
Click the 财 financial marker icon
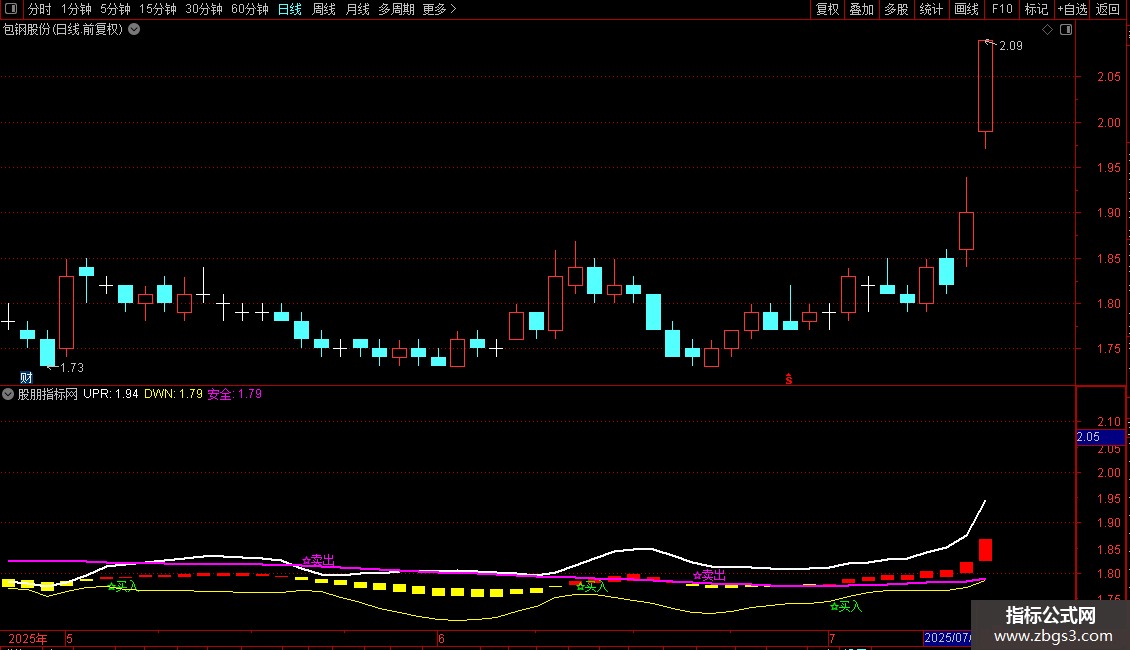(x=26, y=378)
